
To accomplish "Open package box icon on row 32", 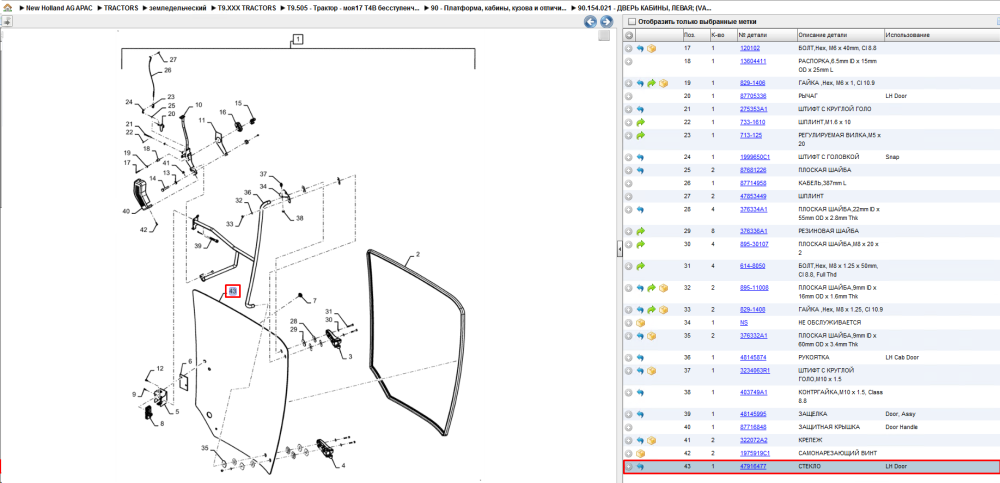I will (x=663, y=288).
